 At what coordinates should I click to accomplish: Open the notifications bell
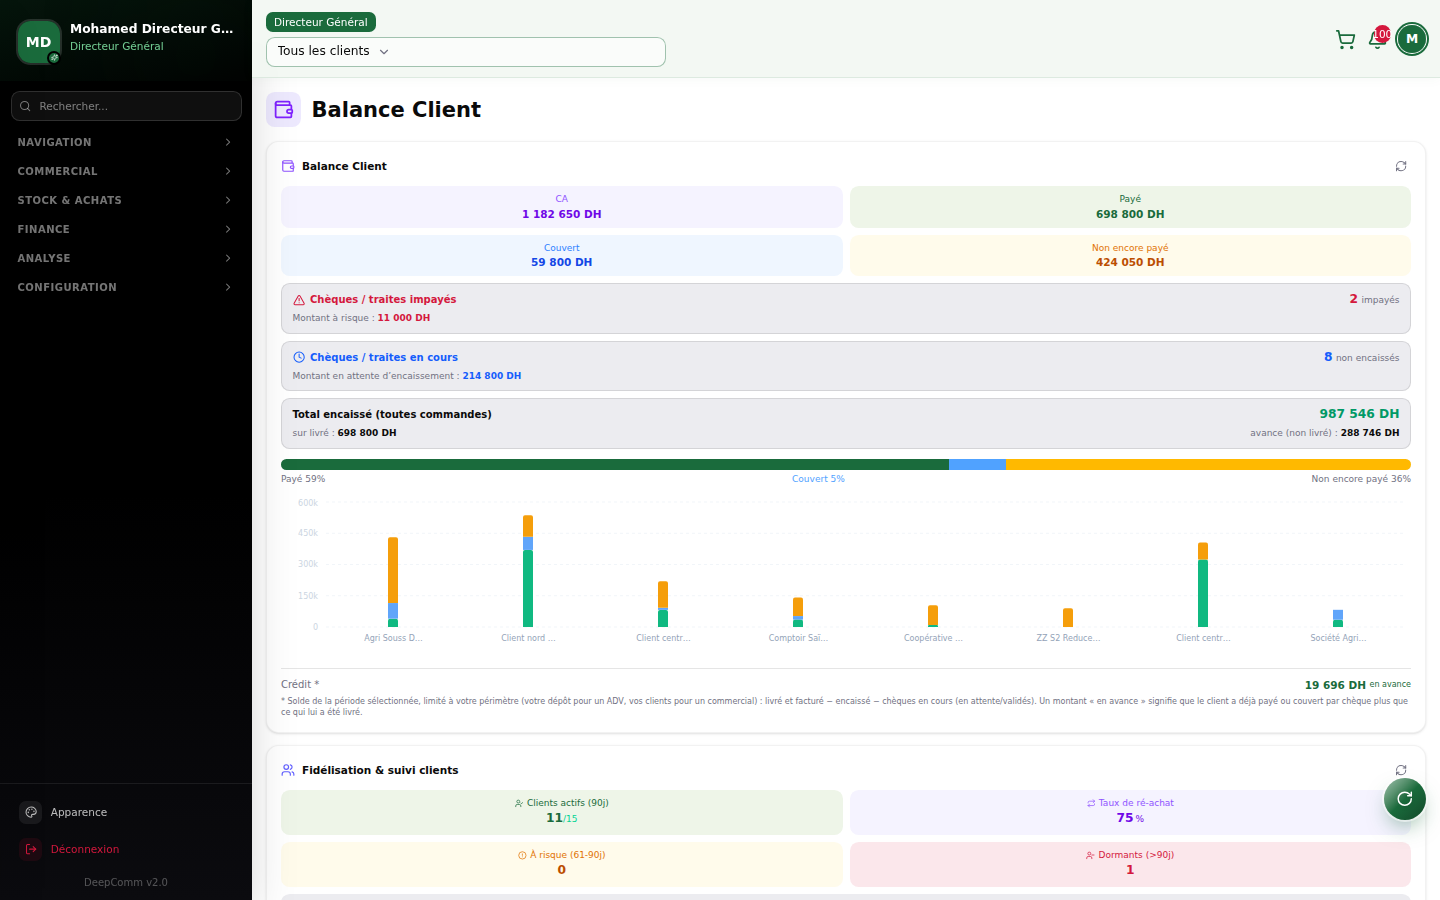pyautogui.click(x=1377, y=40)
